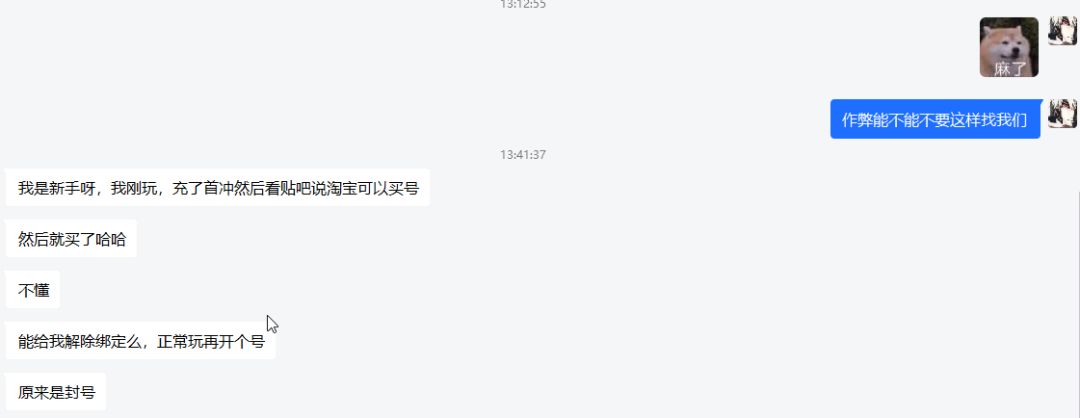The image size is (1080, 418).
Task: Click the 13:12:55 timestamp at the top
Action: coord(523,3)
